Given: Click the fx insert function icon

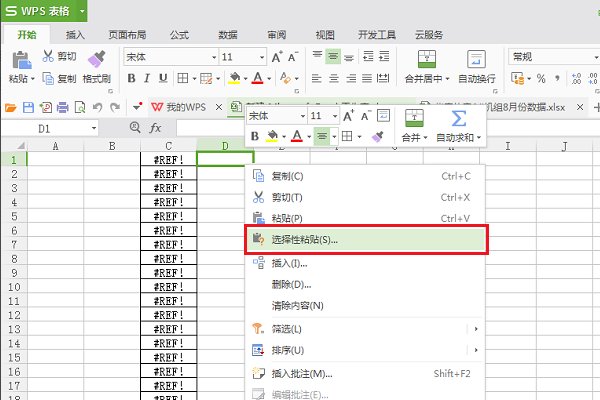Looking at the screenshot, I should point(155,128).
